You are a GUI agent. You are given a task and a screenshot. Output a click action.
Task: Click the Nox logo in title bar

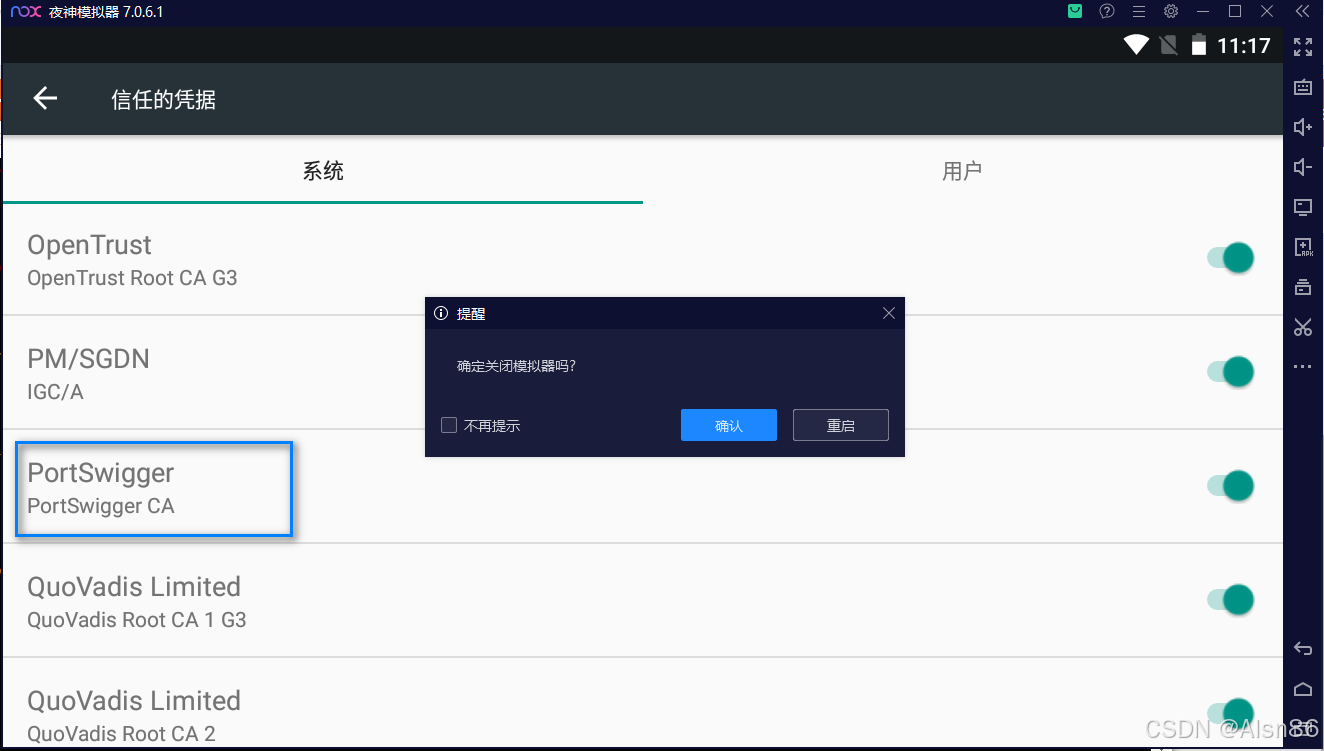[x=25, y=12]
